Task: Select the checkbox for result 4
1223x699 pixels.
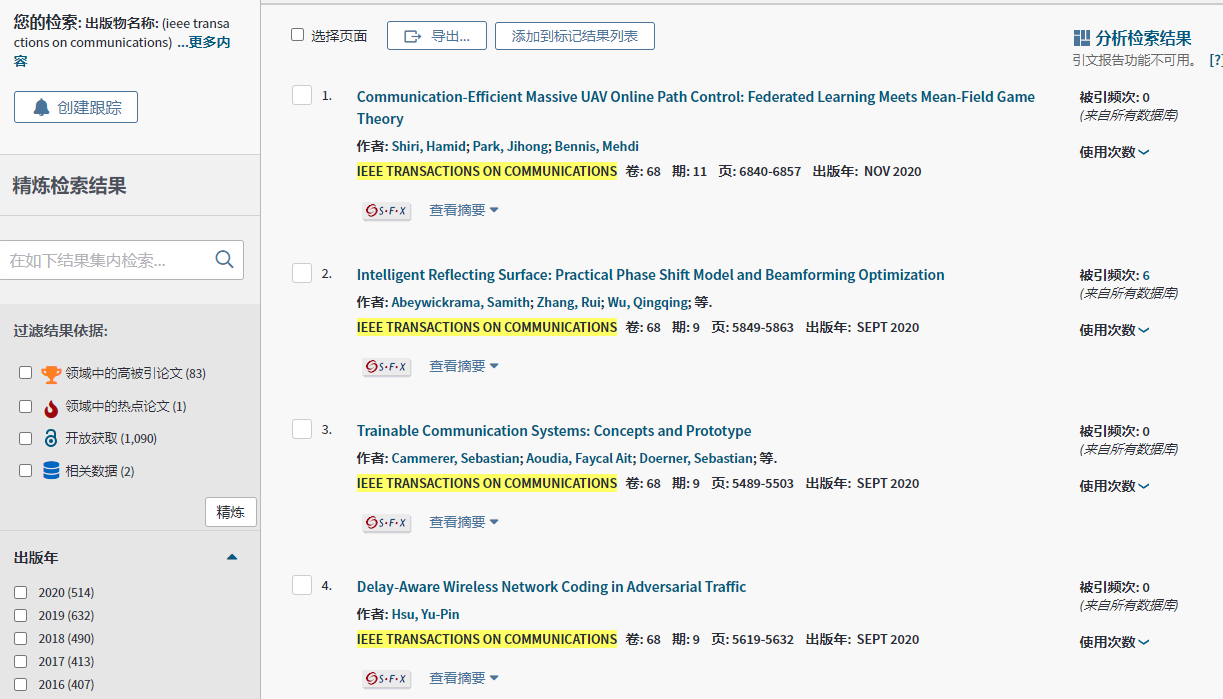Action: [302, 585]
